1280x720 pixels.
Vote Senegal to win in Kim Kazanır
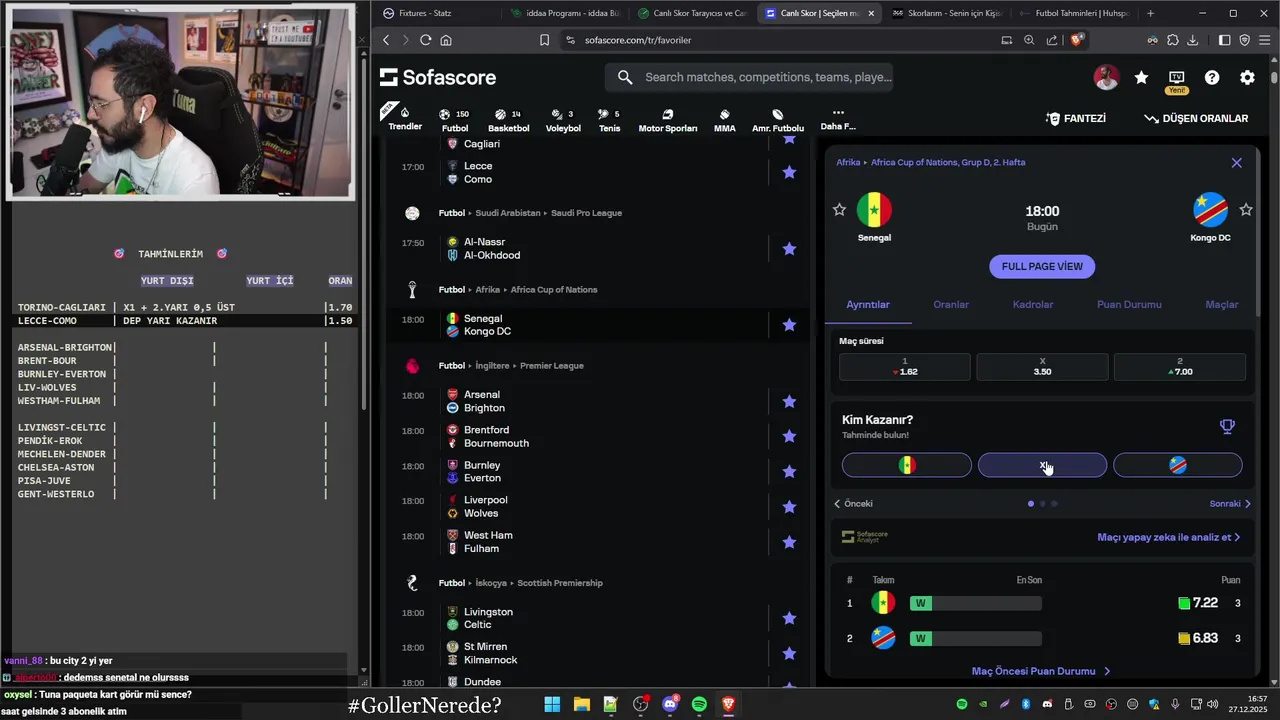coord(907,465)
